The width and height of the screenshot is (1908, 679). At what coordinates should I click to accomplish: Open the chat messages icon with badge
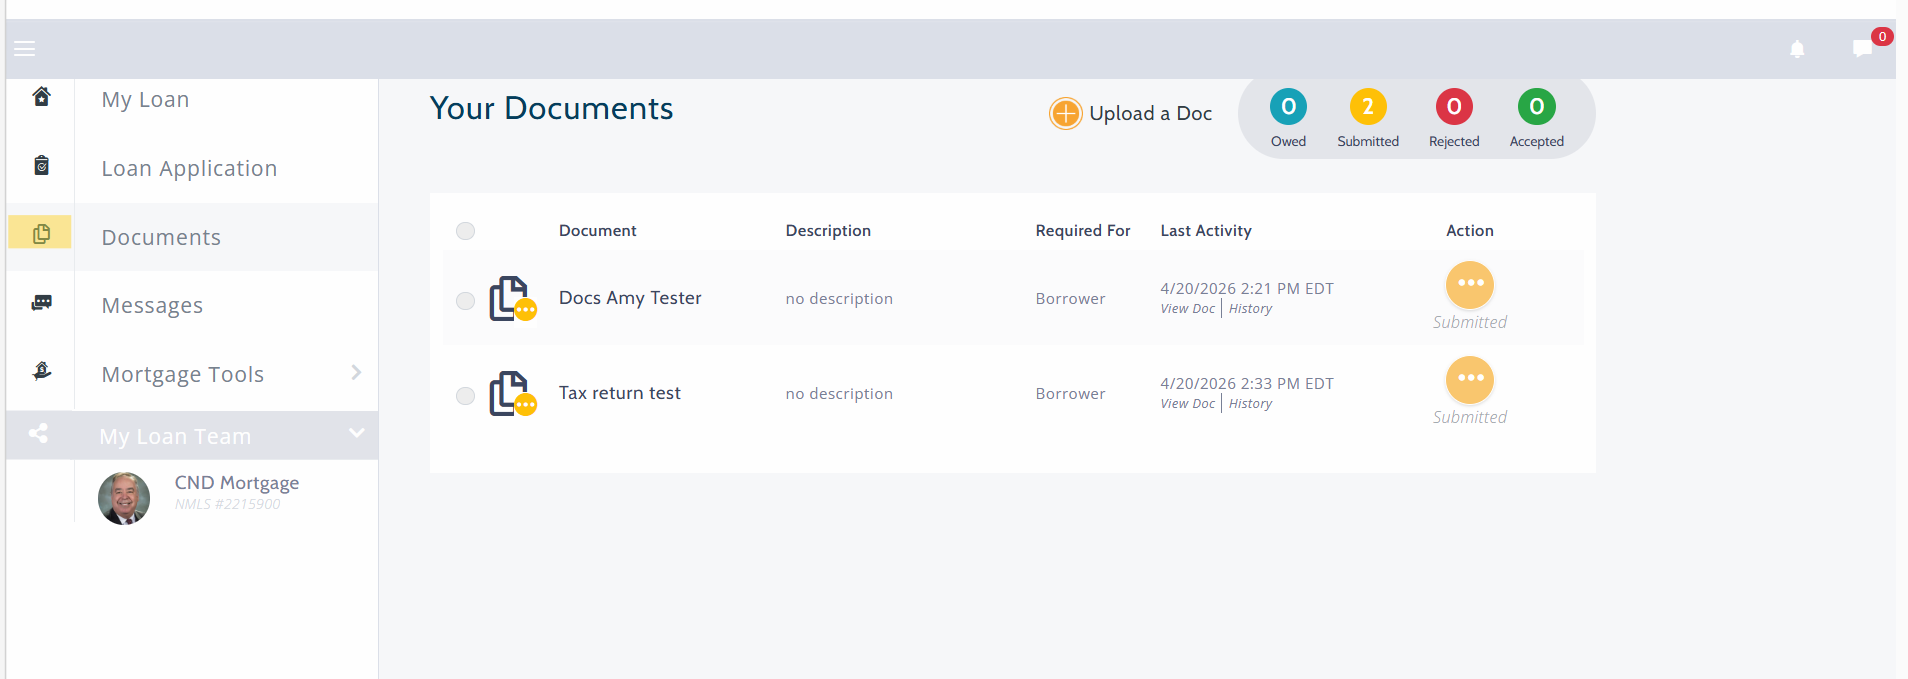(1862, 48)
